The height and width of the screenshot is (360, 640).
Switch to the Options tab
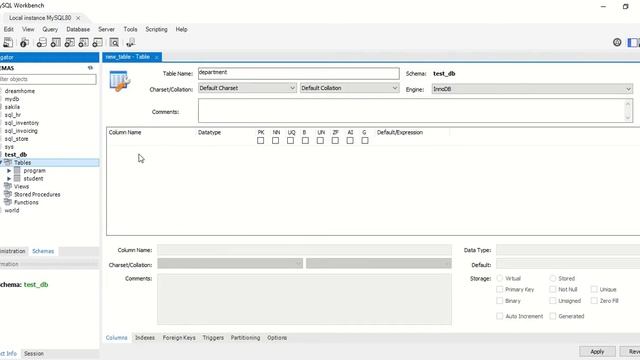277,338
